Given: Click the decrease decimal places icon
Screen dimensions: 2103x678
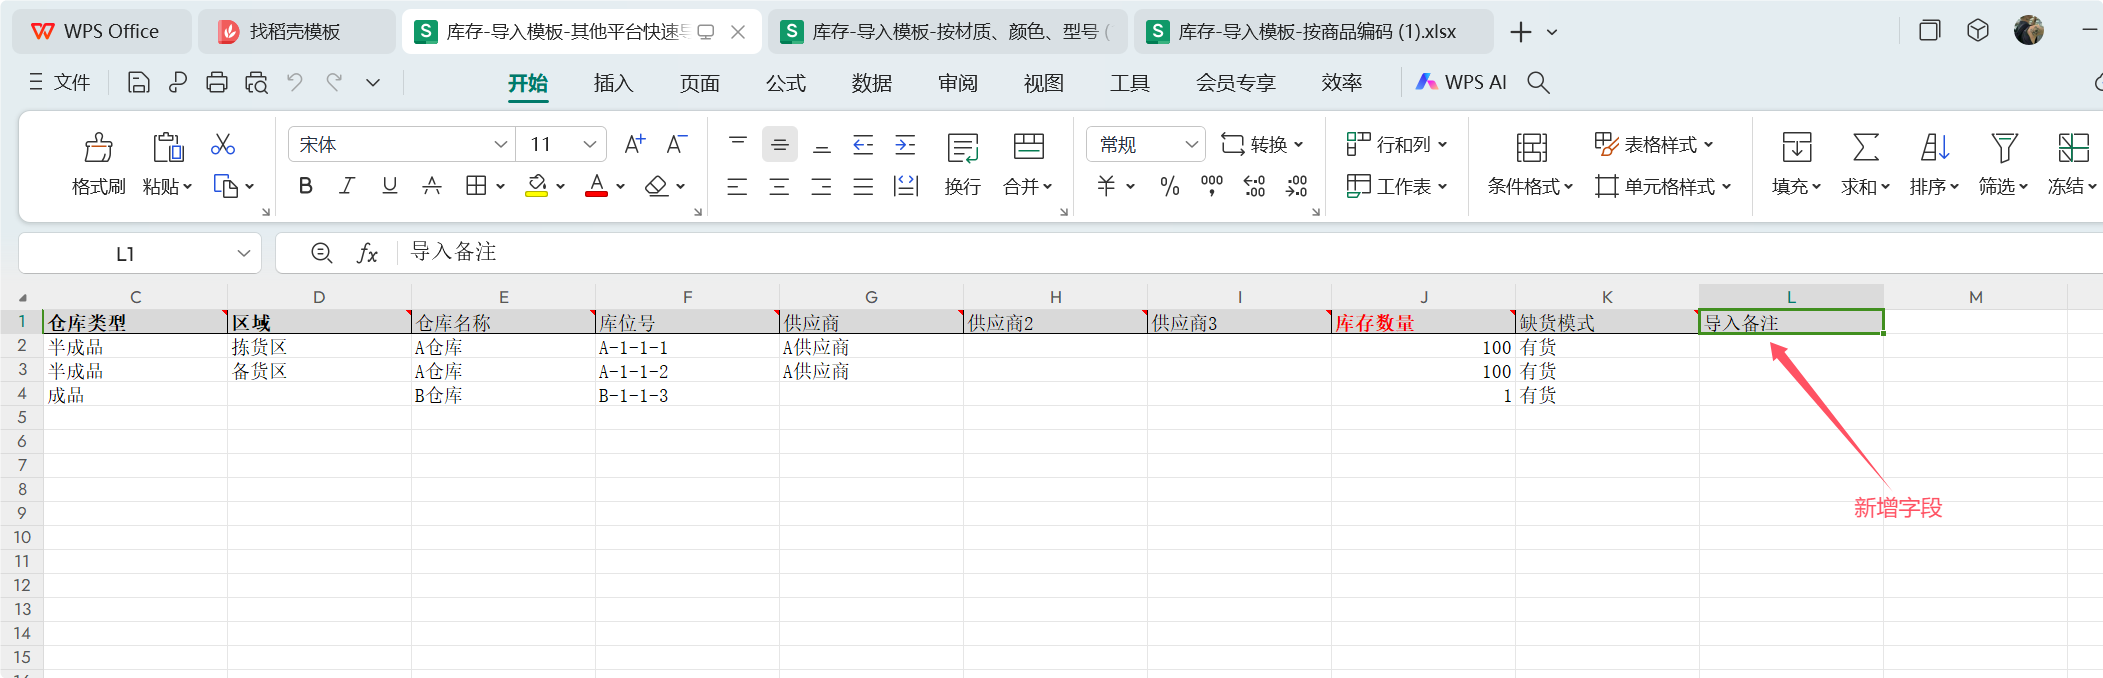Looking at the screenshot, I should coord(1297,186).
